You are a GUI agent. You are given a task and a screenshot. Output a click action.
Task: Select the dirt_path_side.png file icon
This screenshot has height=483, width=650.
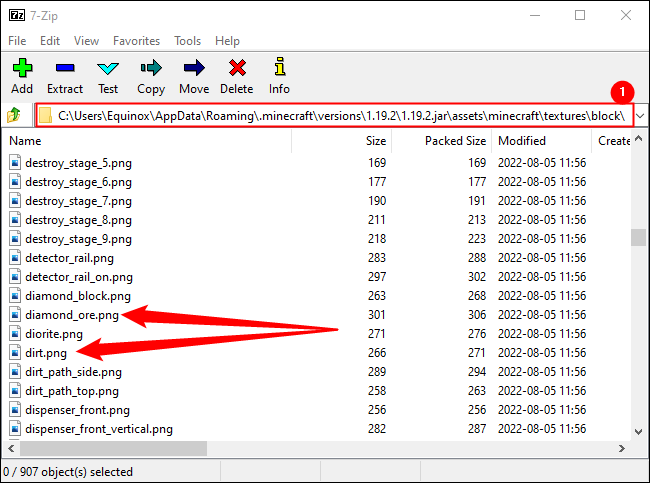15,372
